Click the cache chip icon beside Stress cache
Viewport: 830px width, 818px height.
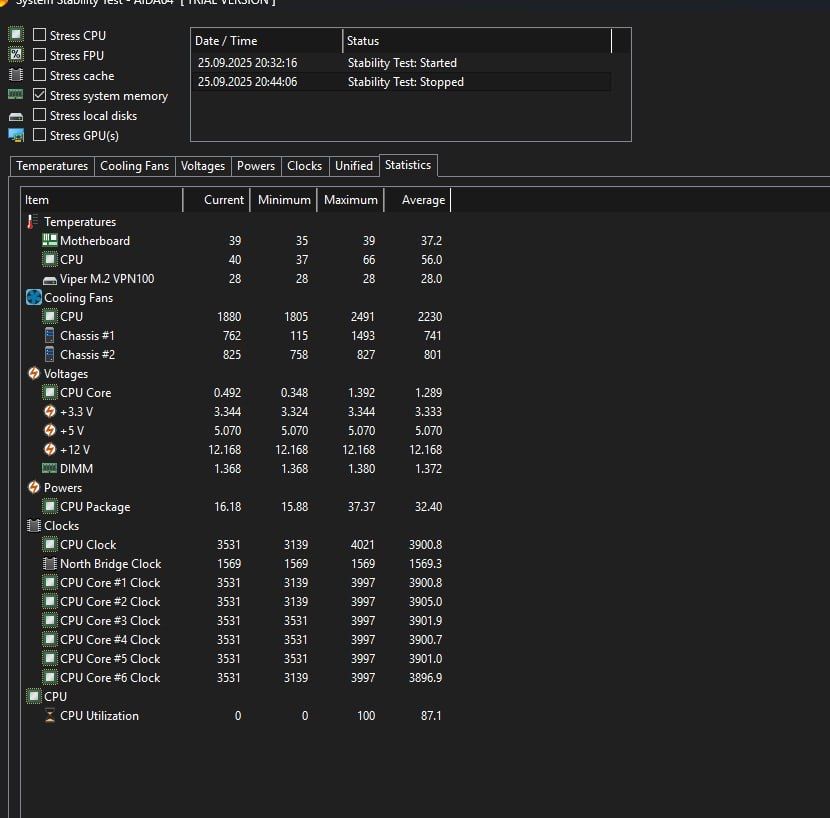click(16, 75)
